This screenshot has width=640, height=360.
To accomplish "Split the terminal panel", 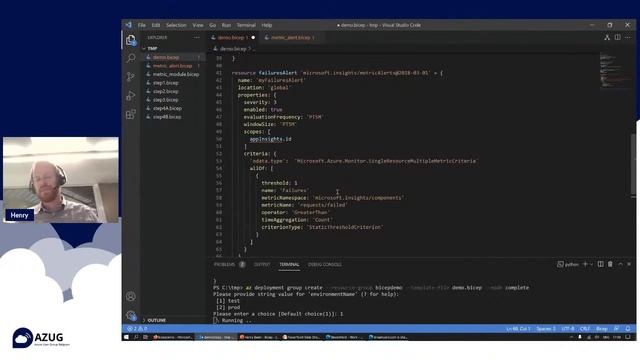I will (x=600, y=264).
